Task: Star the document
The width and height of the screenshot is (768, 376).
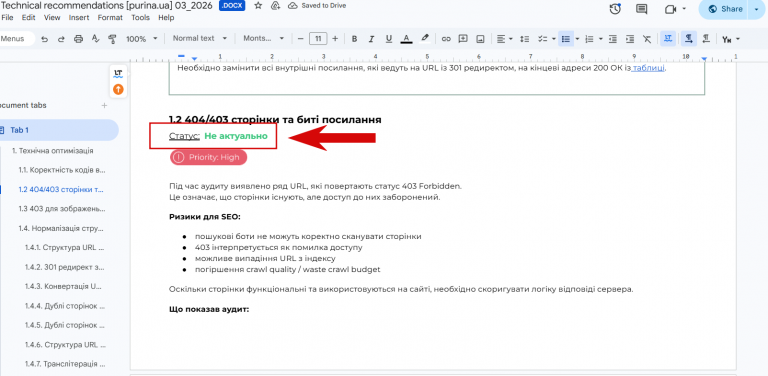Action: pyautogui.click(x=258, y=6)
